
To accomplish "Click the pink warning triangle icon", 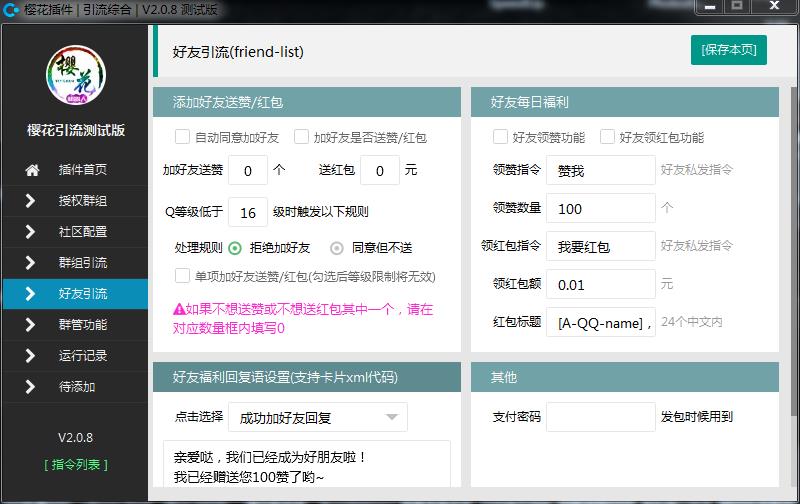I will (179, 309).
